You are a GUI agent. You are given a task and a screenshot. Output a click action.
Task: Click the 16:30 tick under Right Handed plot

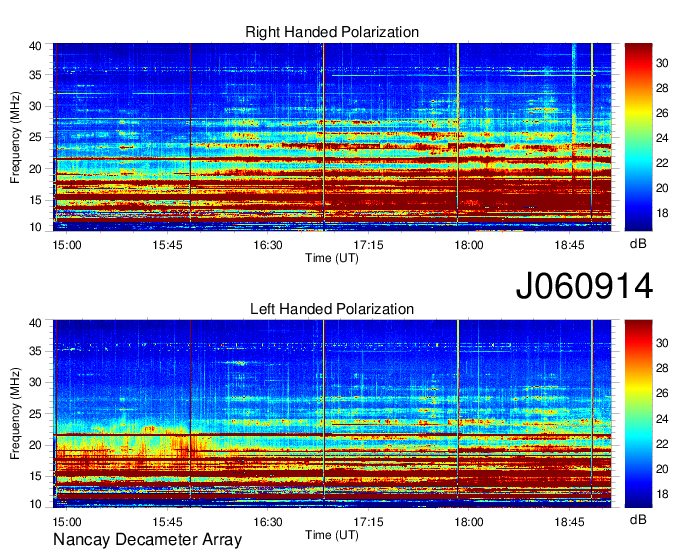(268, 245)
